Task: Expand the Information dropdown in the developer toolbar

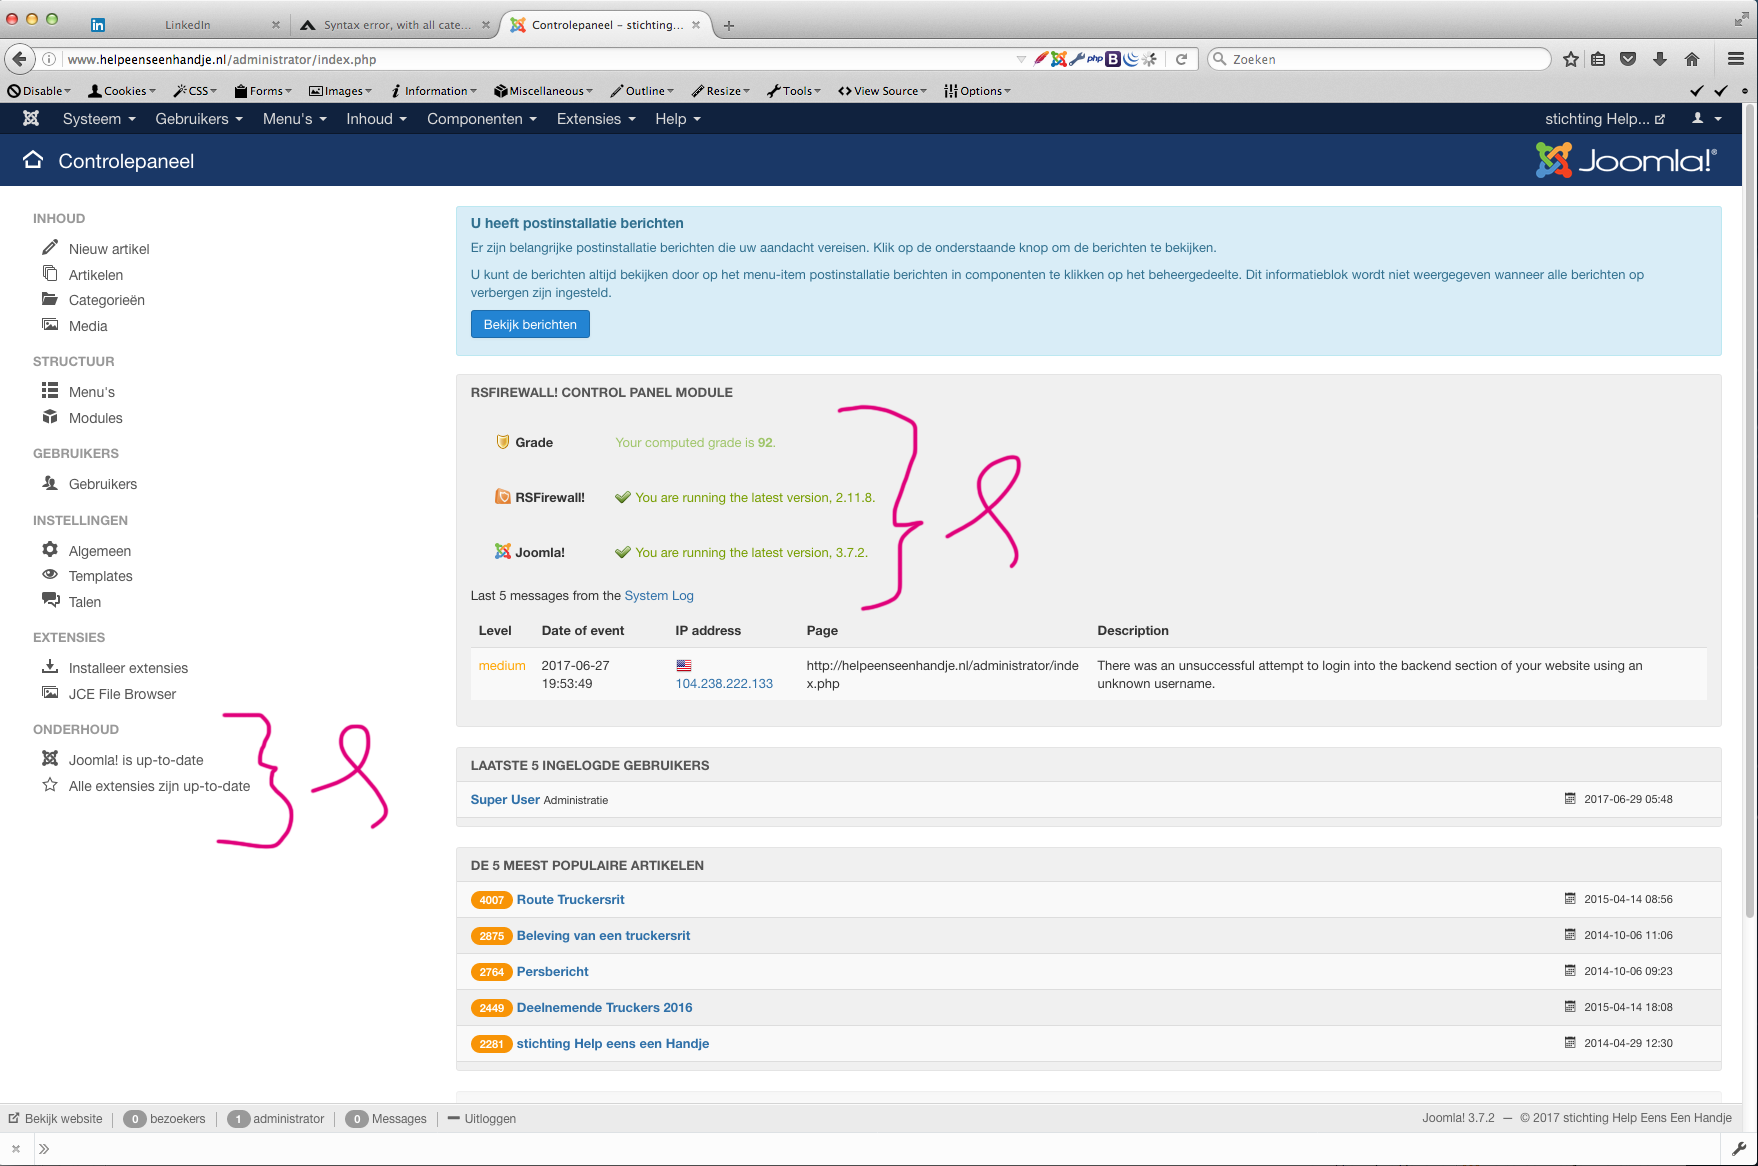Action: coord(434,91)
